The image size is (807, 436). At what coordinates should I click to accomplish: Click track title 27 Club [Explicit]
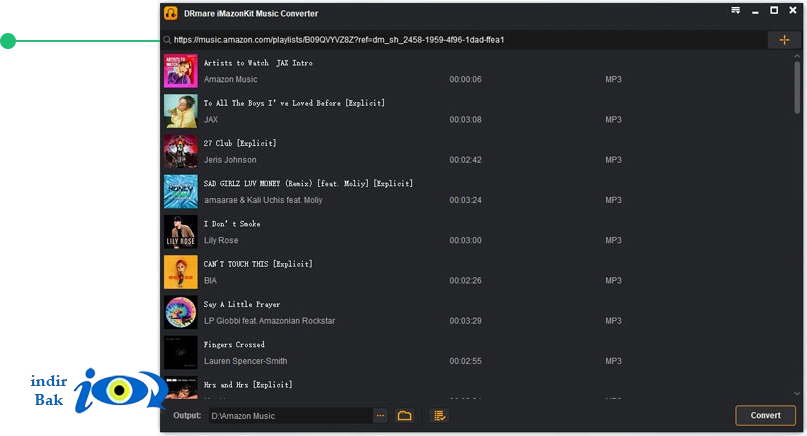[x=240, y=143]
